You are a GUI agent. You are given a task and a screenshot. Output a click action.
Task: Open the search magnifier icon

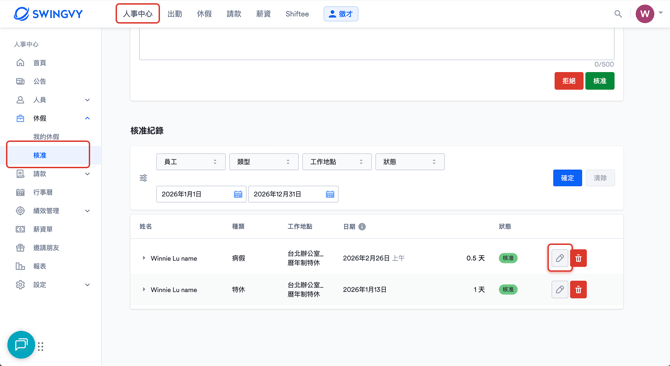(618, 14)
